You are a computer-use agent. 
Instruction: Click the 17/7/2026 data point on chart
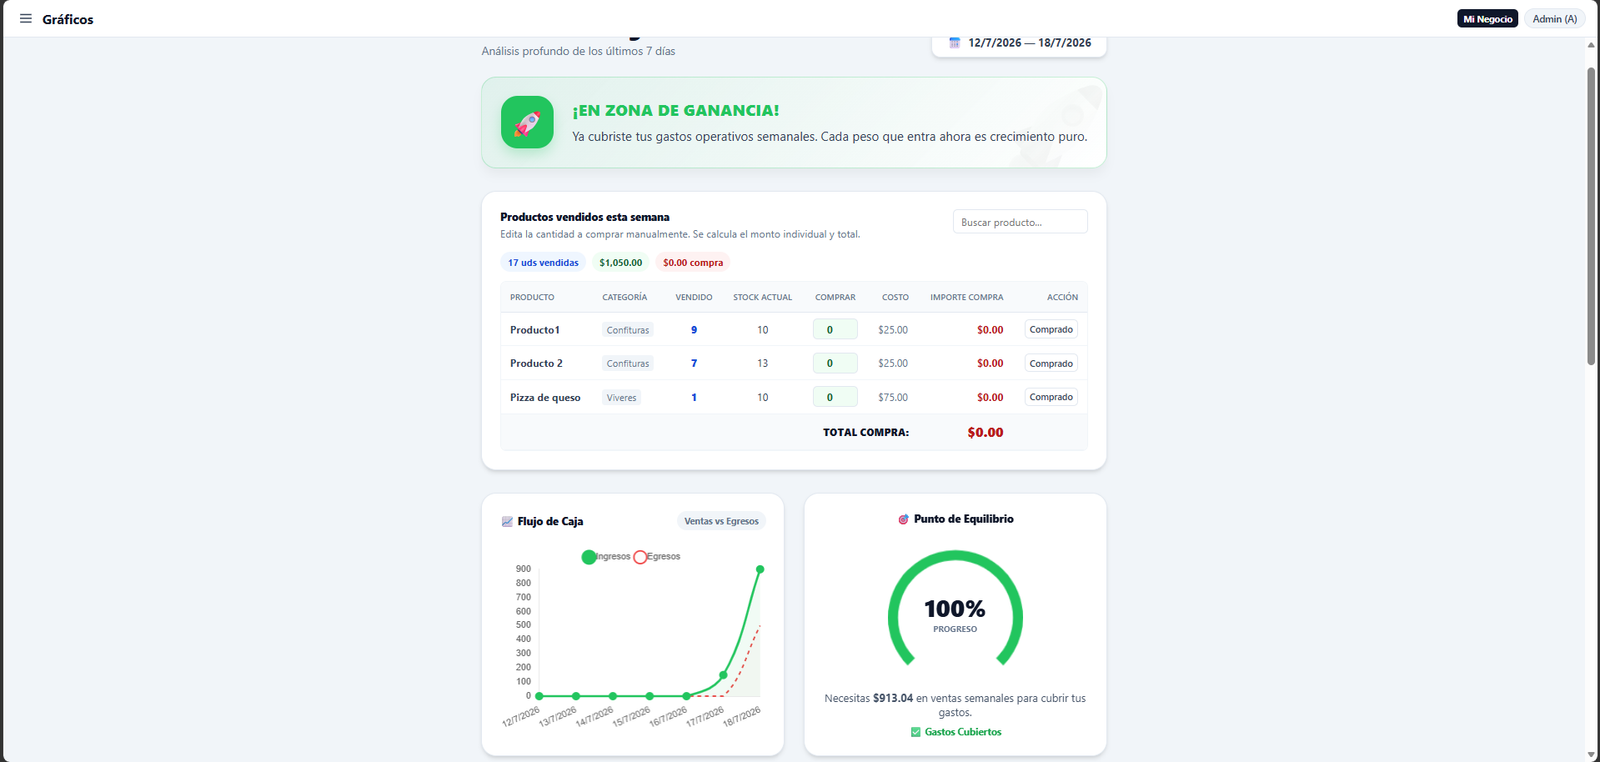[723, 675]
